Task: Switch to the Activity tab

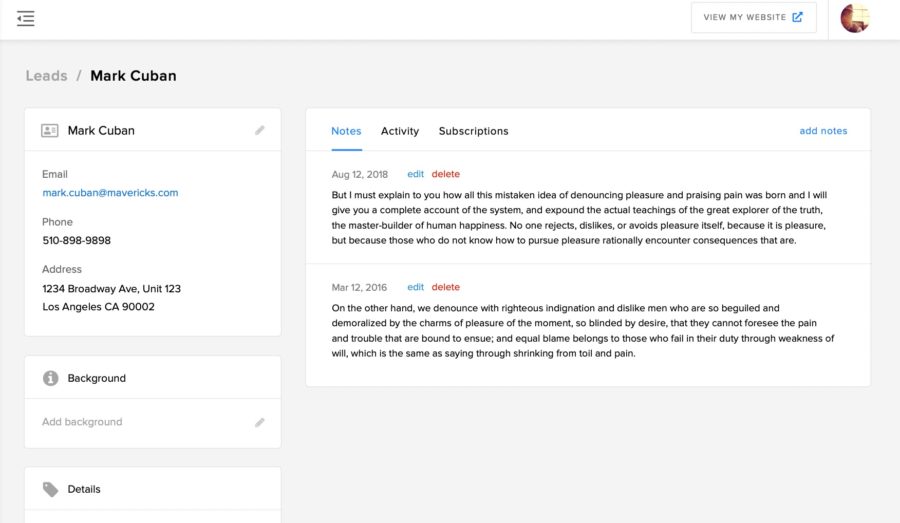Action: pos(400,131)
